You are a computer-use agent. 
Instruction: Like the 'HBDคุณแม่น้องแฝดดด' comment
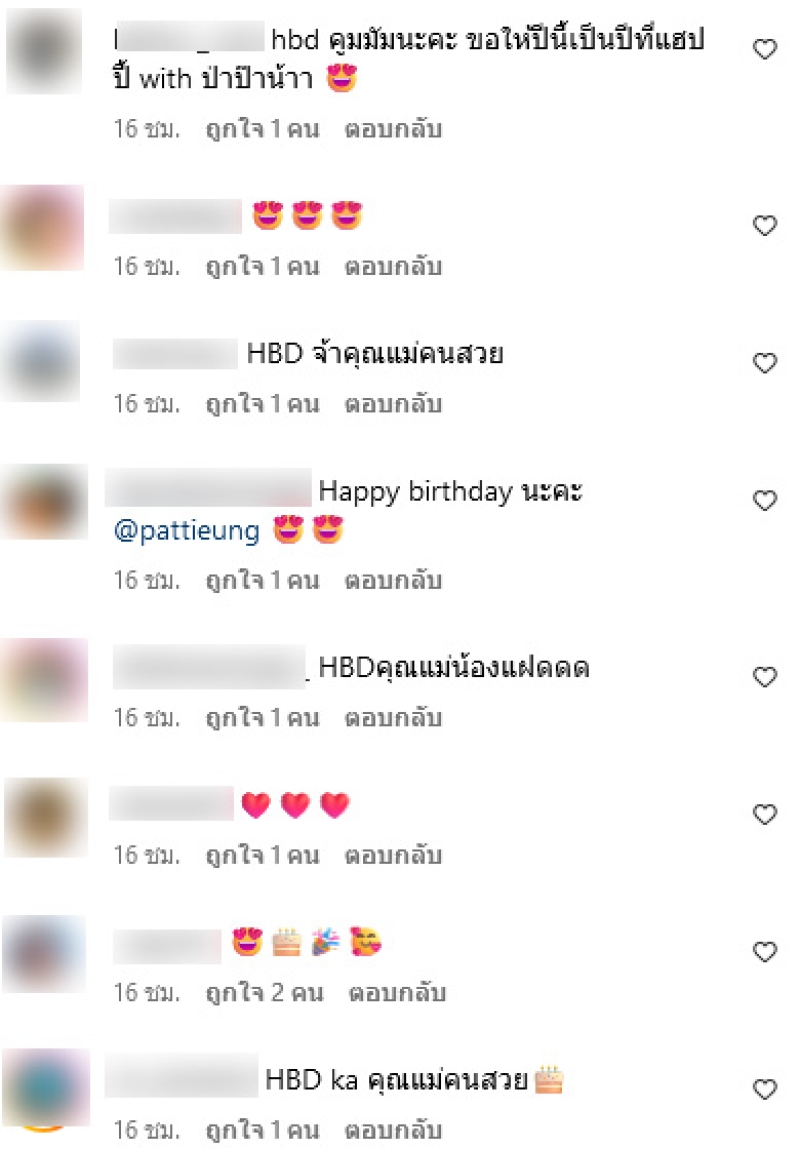(x=765, y=676)
